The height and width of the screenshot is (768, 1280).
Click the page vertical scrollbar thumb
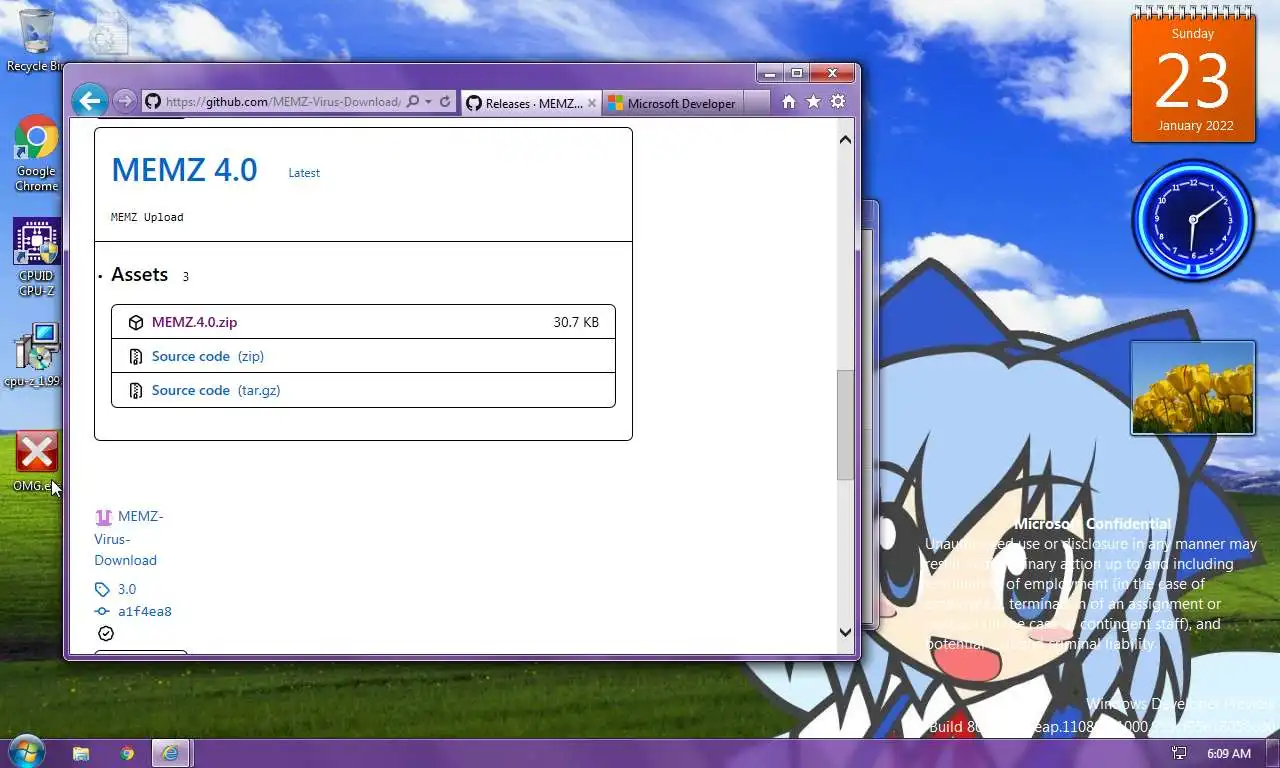(x=846, y=425)
